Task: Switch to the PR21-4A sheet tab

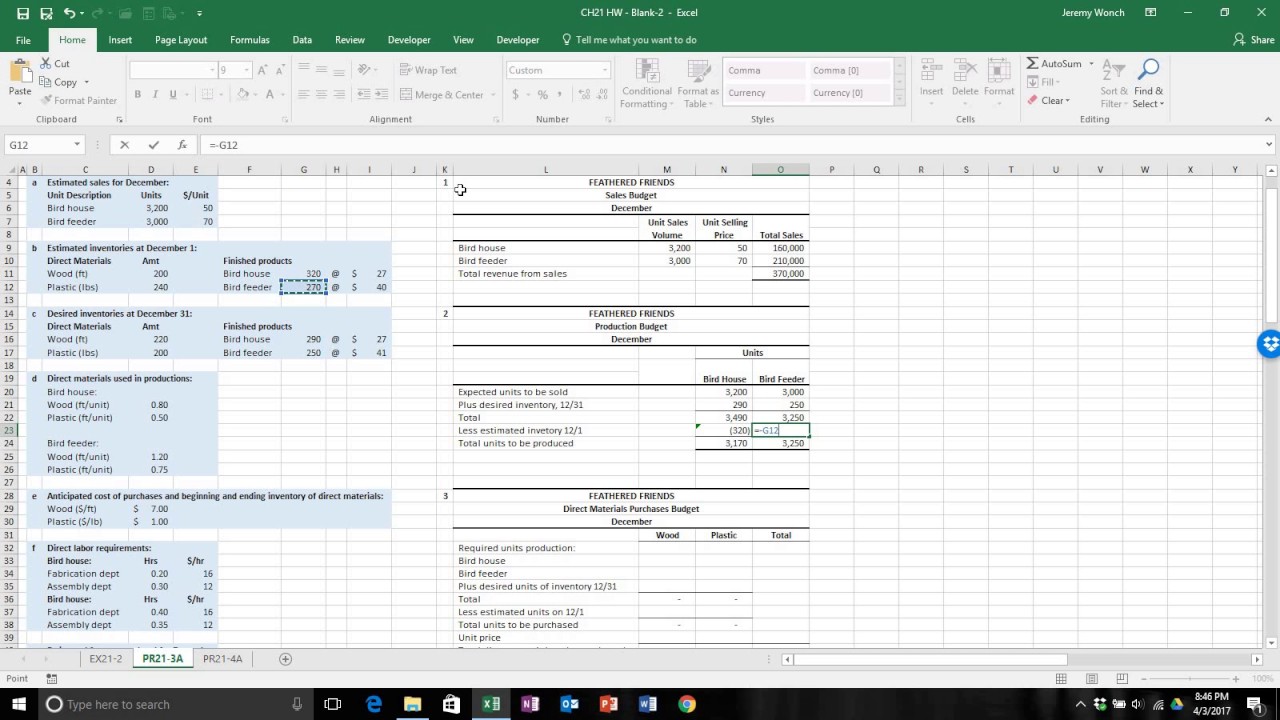Action: pos(222,659)
